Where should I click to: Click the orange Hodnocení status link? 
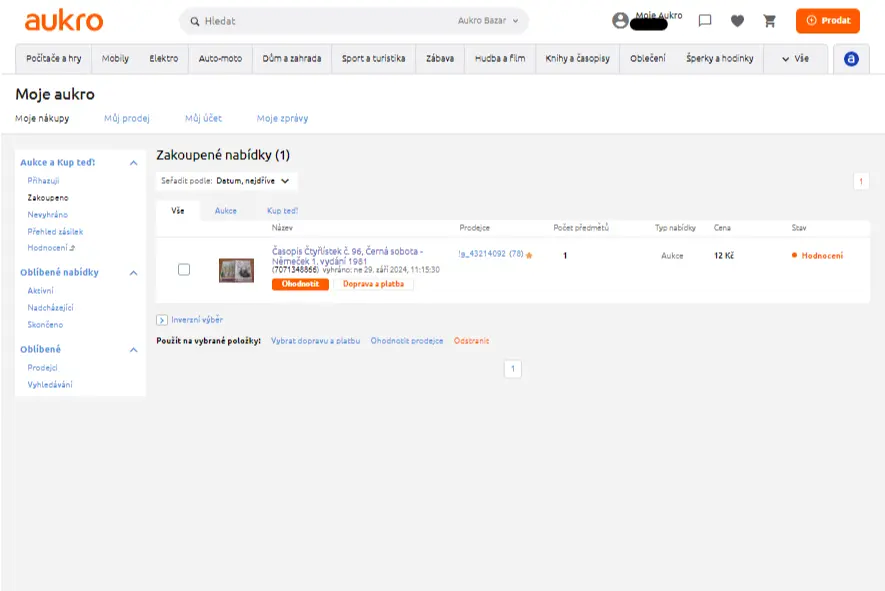click(x=822, y=256)
